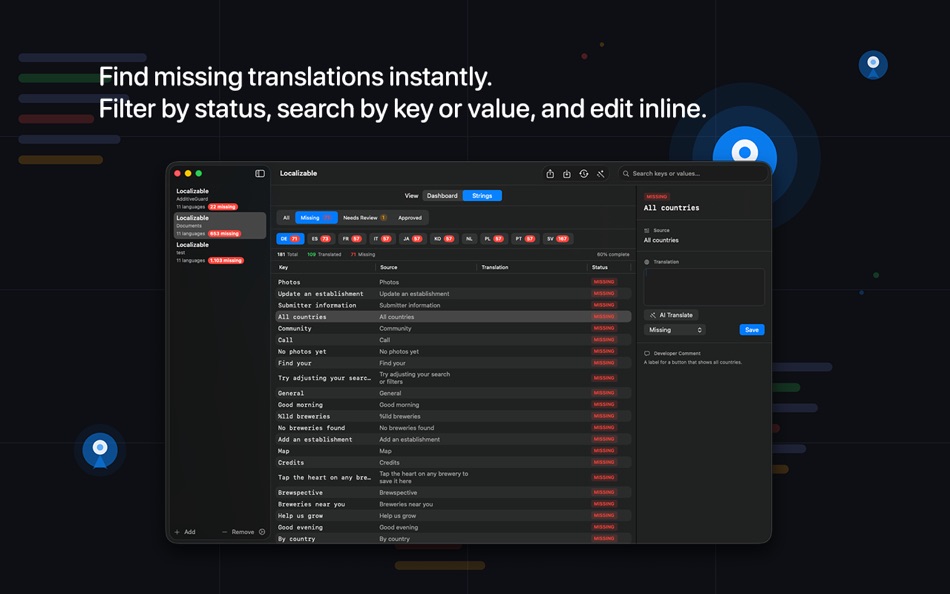Screen dimensions: 950x594
Task: Click into the Translation text area
Action: [x=704, y=287]
